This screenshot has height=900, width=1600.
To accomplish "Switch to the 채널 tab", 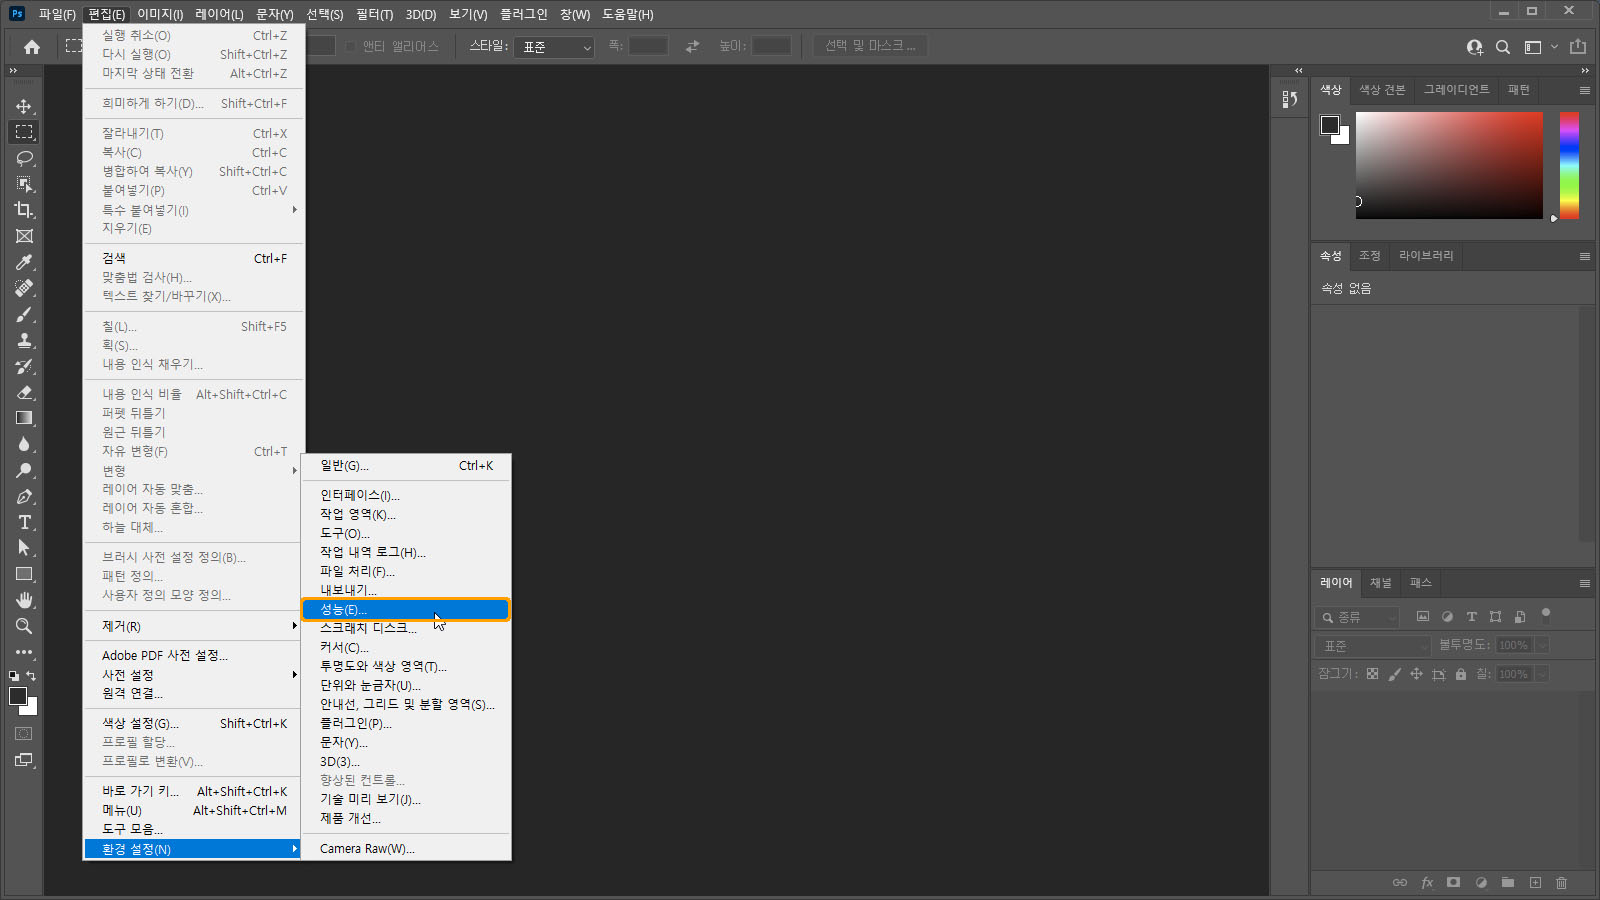I will (1381, 583).
